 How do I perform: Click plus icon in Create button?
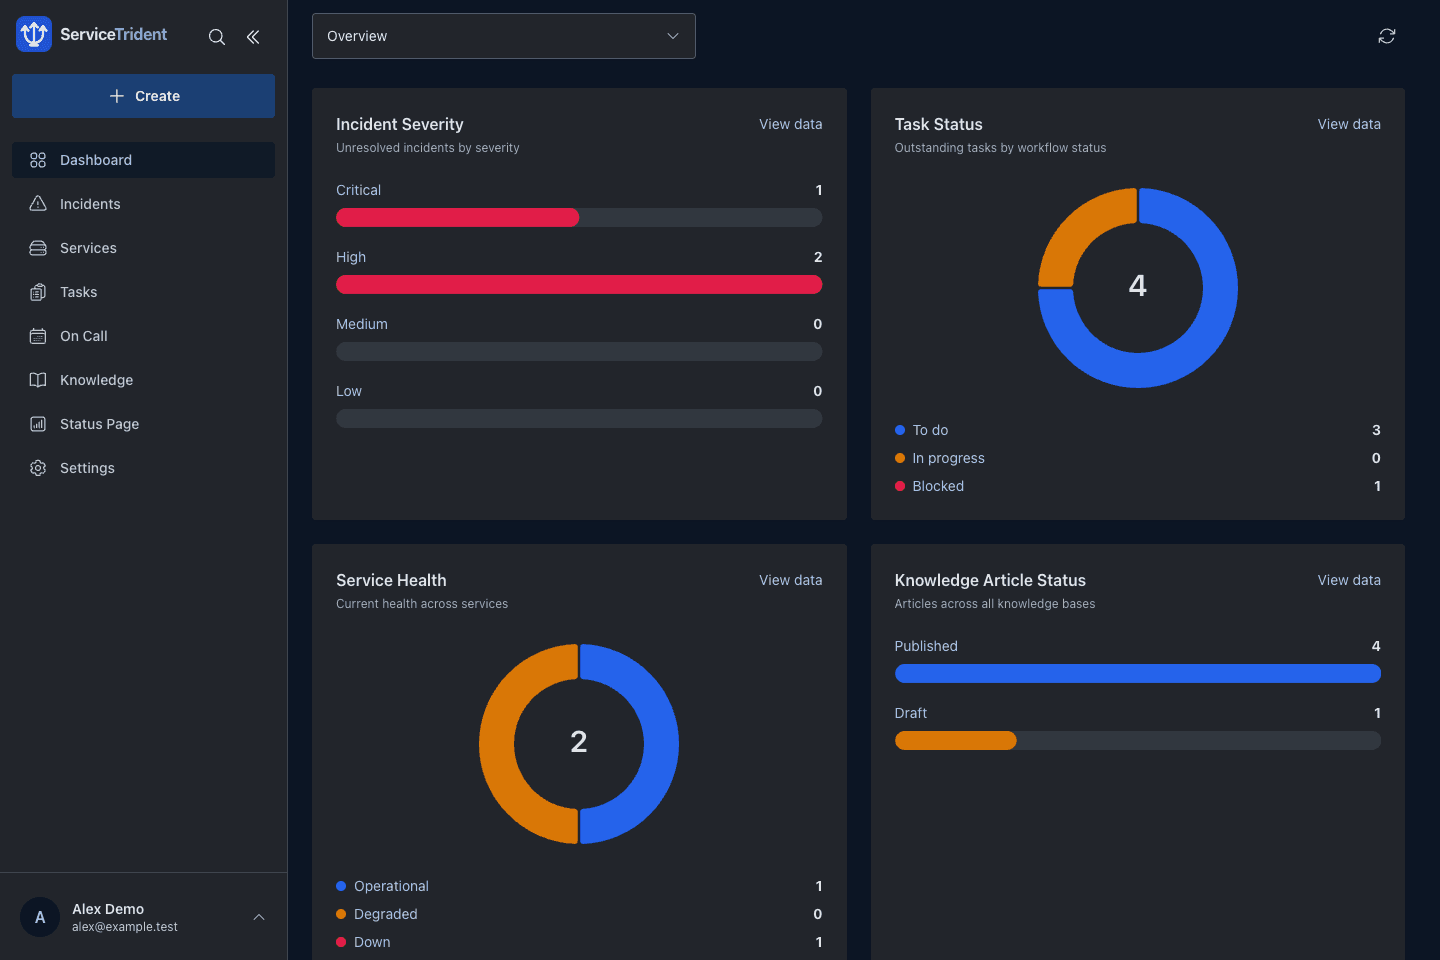click(x=117, y=96)
